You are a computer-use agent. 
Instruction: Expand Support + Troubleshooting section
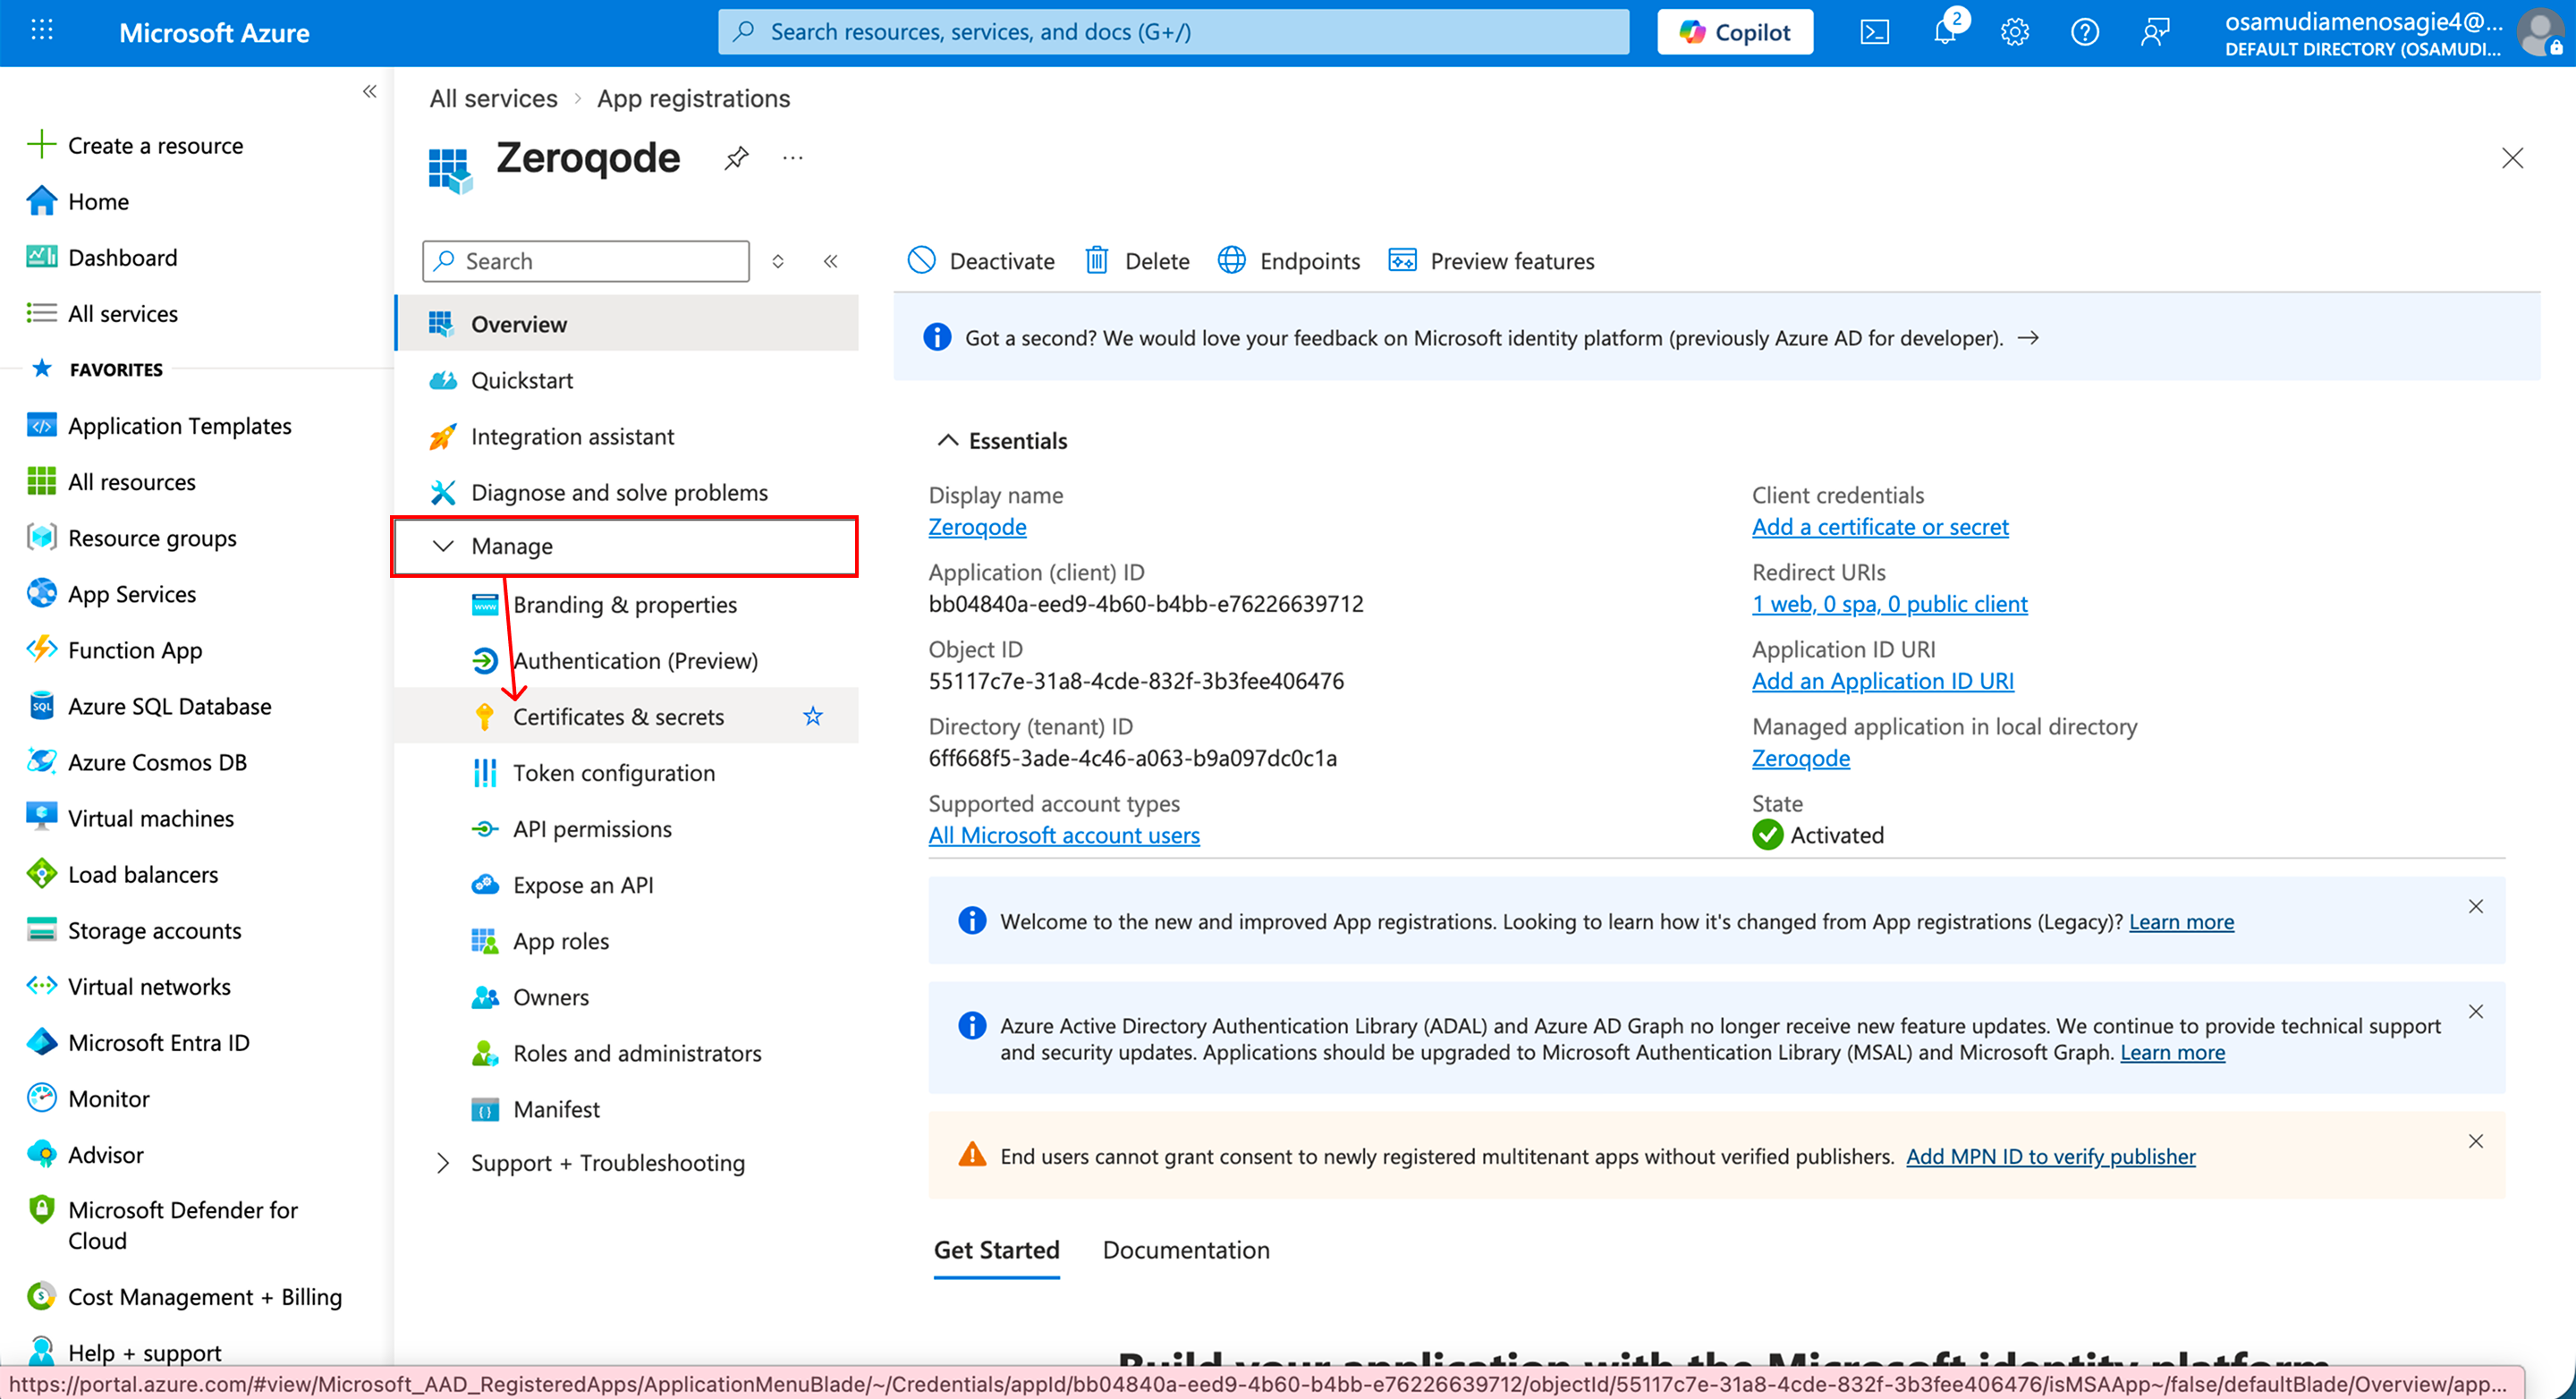coord(443,1163)
